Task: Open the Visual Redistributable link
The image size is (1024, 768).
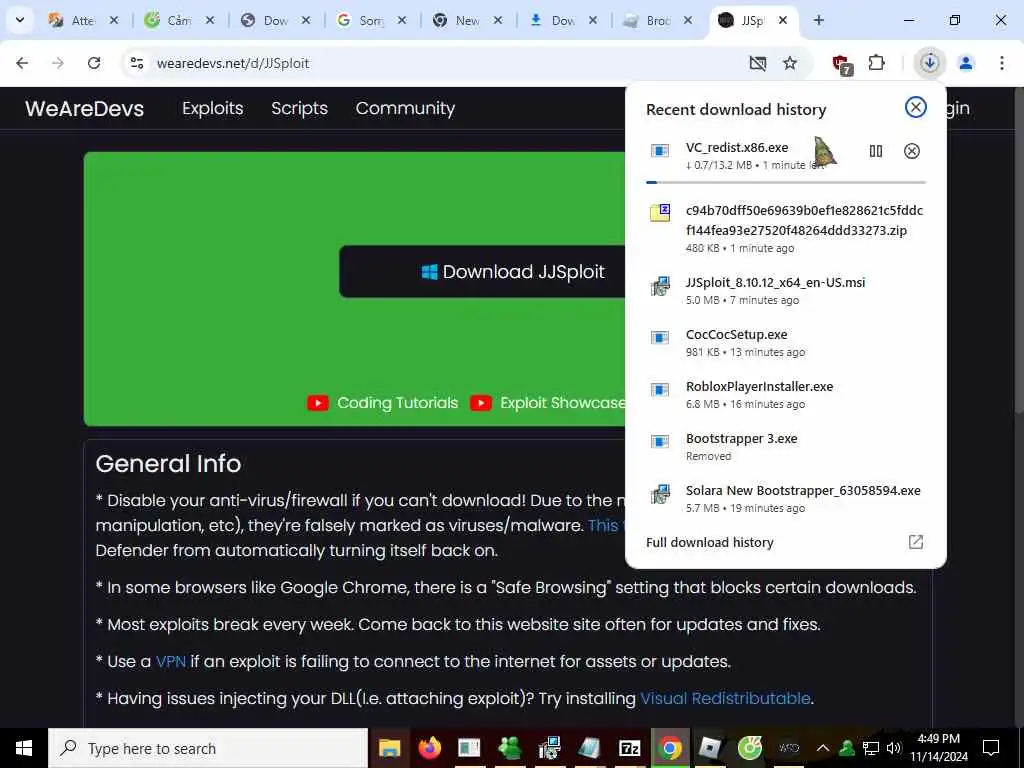Action: (x=725, y=698)
